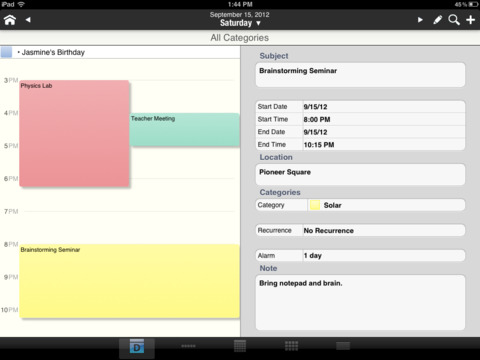Add new event with plus icon
This screenshot has height=360, width=480.
(x=471, y=20)
